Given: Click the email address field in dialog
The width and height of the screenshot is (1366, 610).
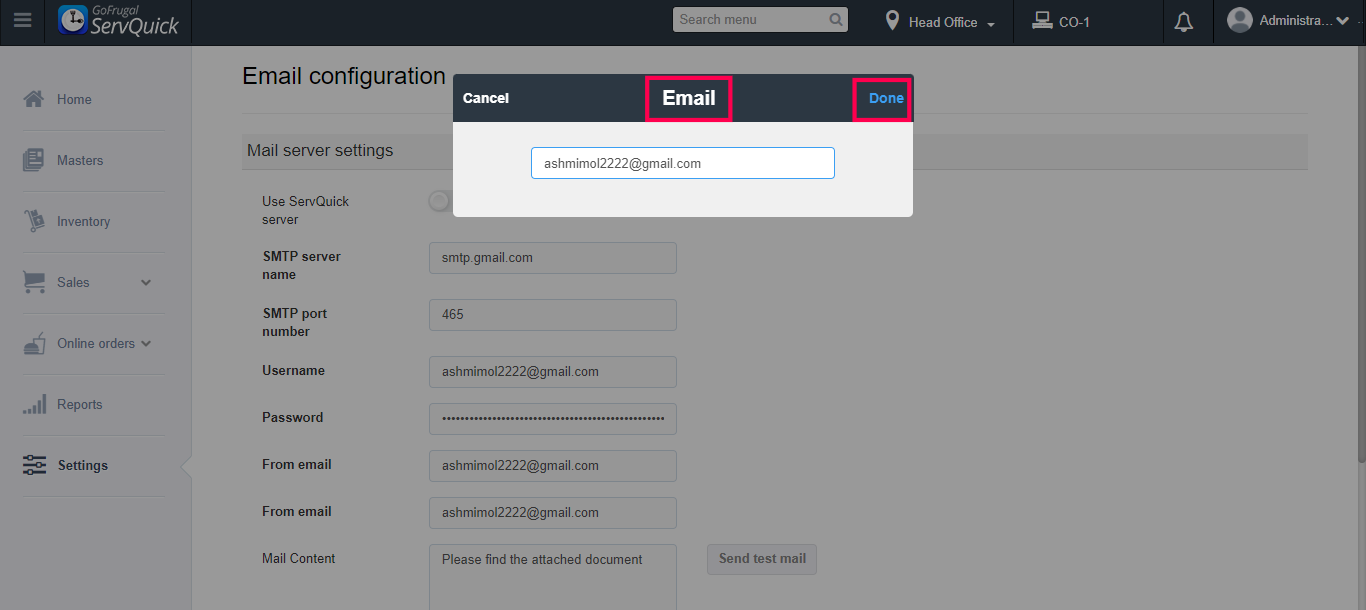Looking at the screenshot, I should [x=682, y=163].
